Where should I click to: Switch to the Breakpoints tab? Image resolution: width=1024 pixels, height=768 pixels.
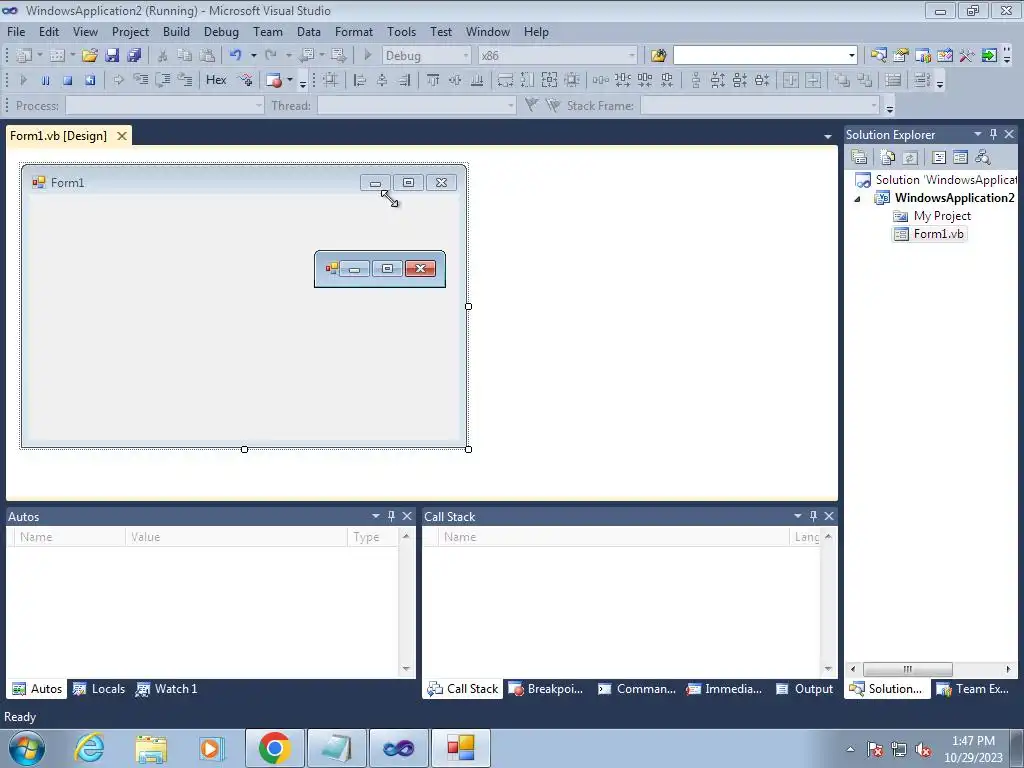tap(546, 689)
